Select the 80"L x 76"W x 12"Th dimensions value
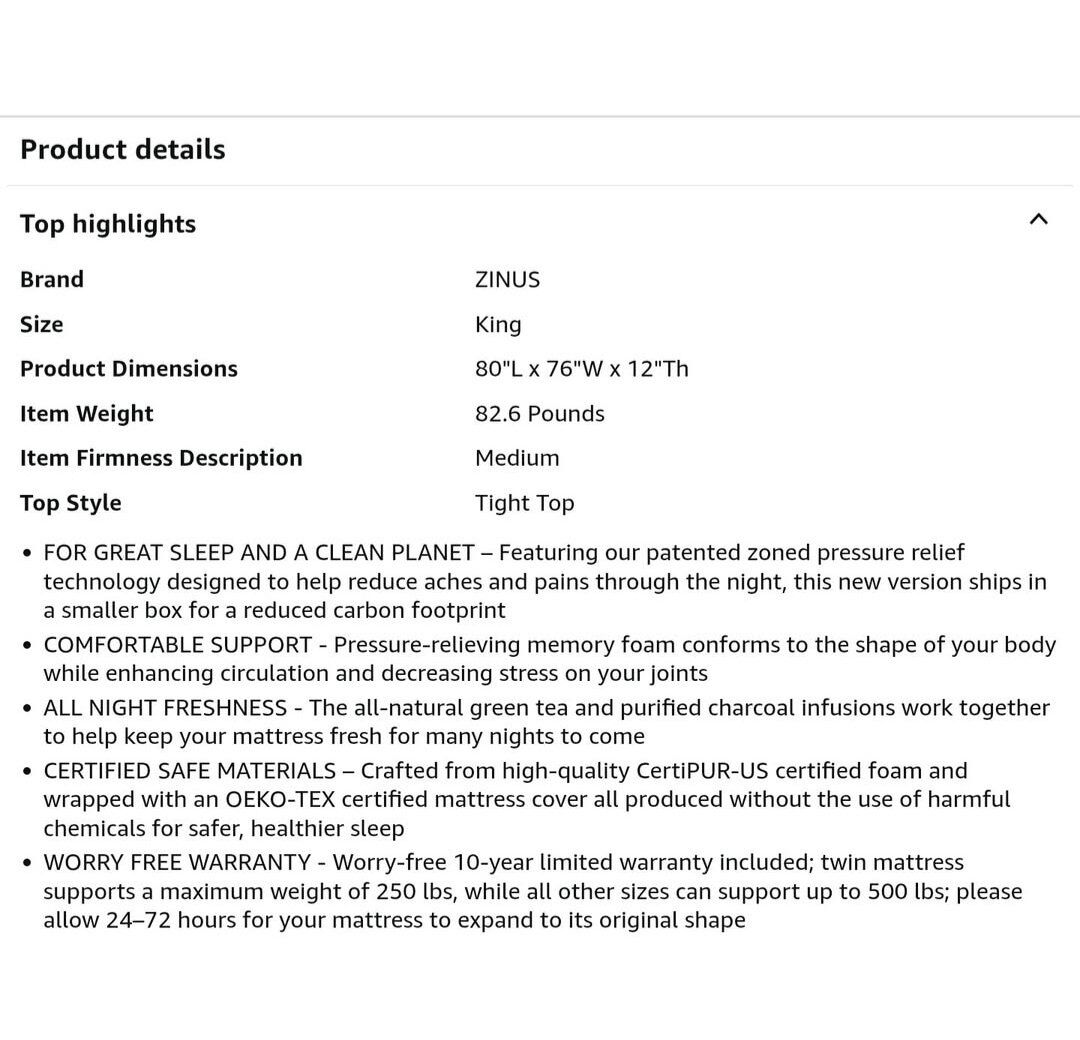 [581, 369]
